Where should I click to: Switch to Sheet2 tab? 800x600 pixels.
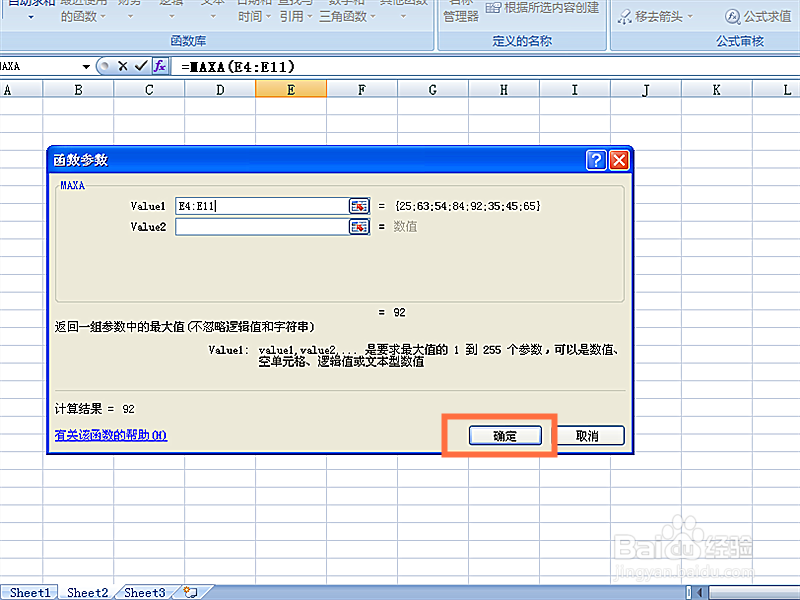tap(87, 592)
